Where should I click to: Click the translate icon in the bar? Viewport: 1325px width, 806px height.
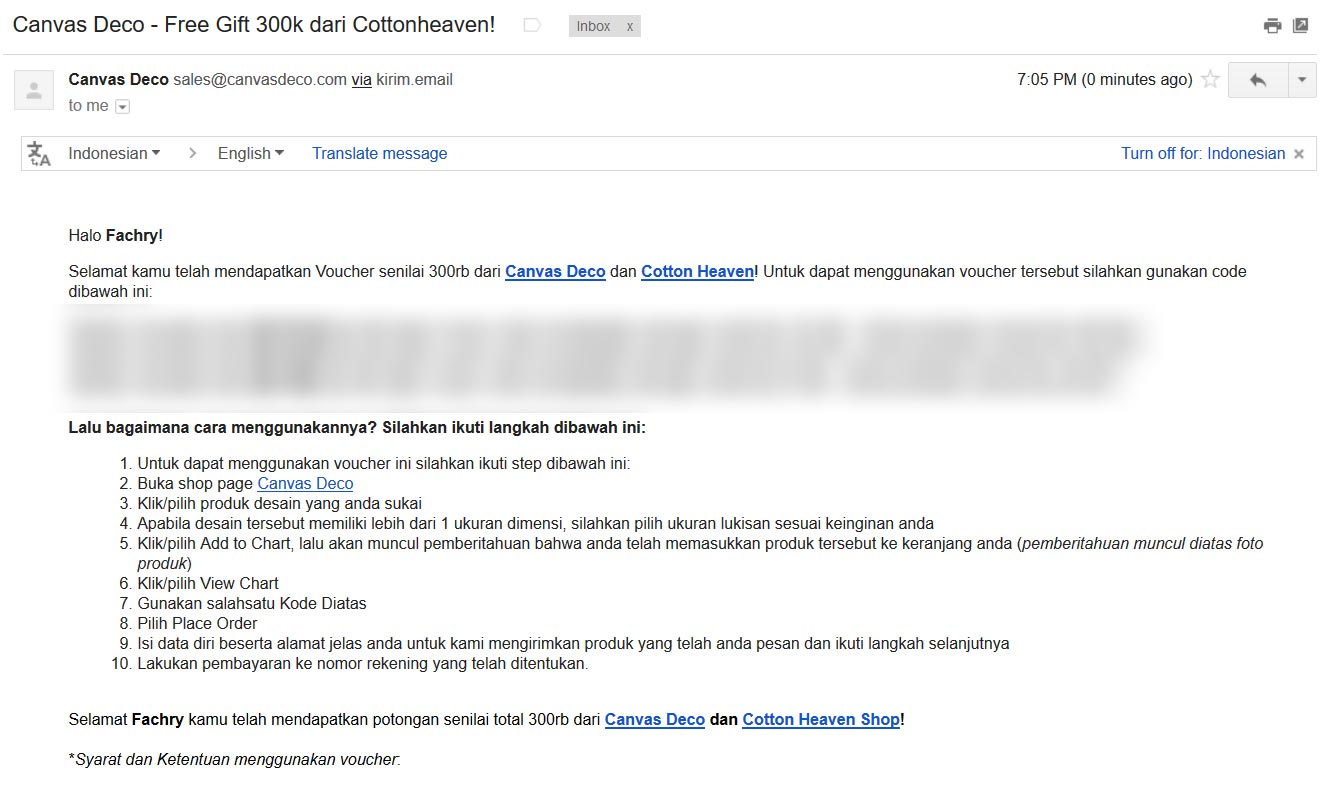tap(39, 153)
